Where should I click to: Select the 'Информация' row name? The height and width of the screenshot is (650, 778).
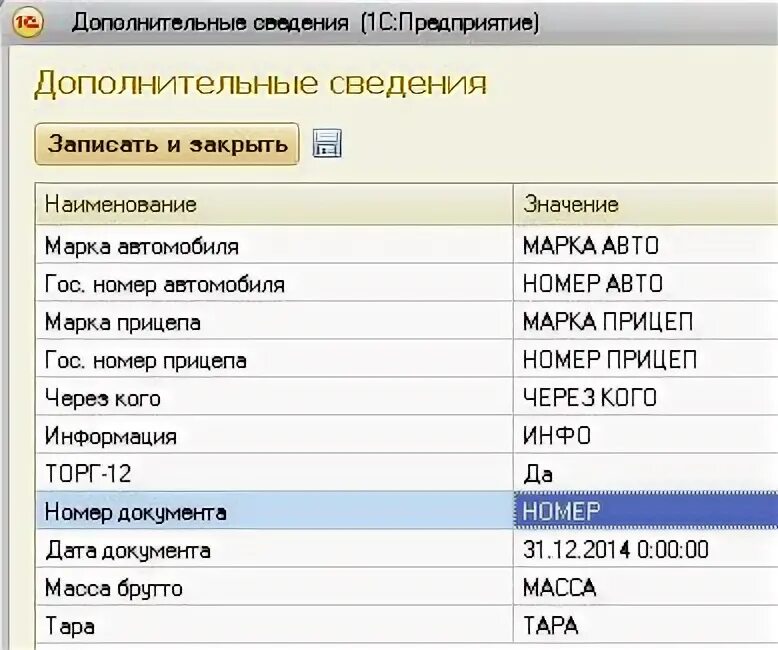point(274,436)
